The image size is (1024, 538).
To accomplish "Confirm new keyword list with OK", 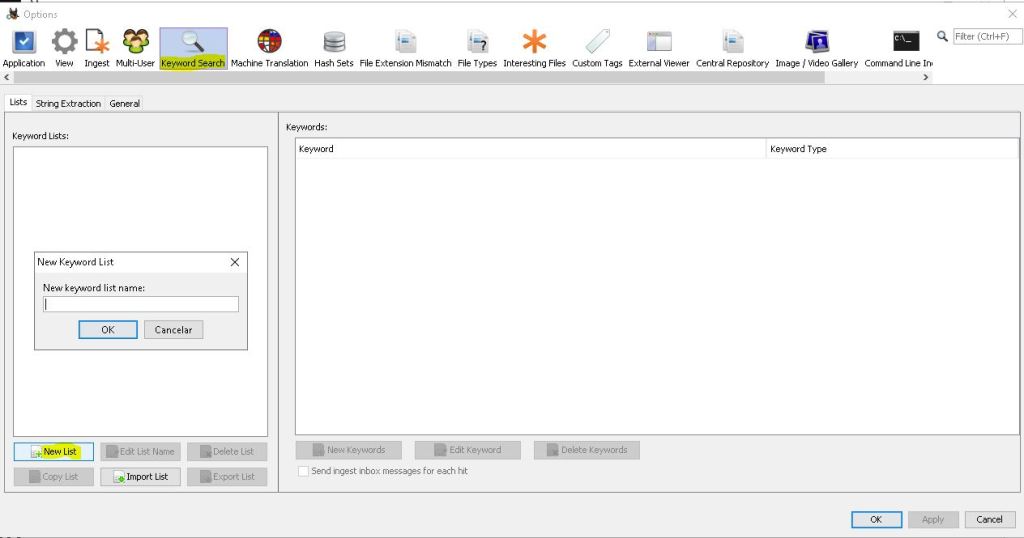I will point(108,330).
